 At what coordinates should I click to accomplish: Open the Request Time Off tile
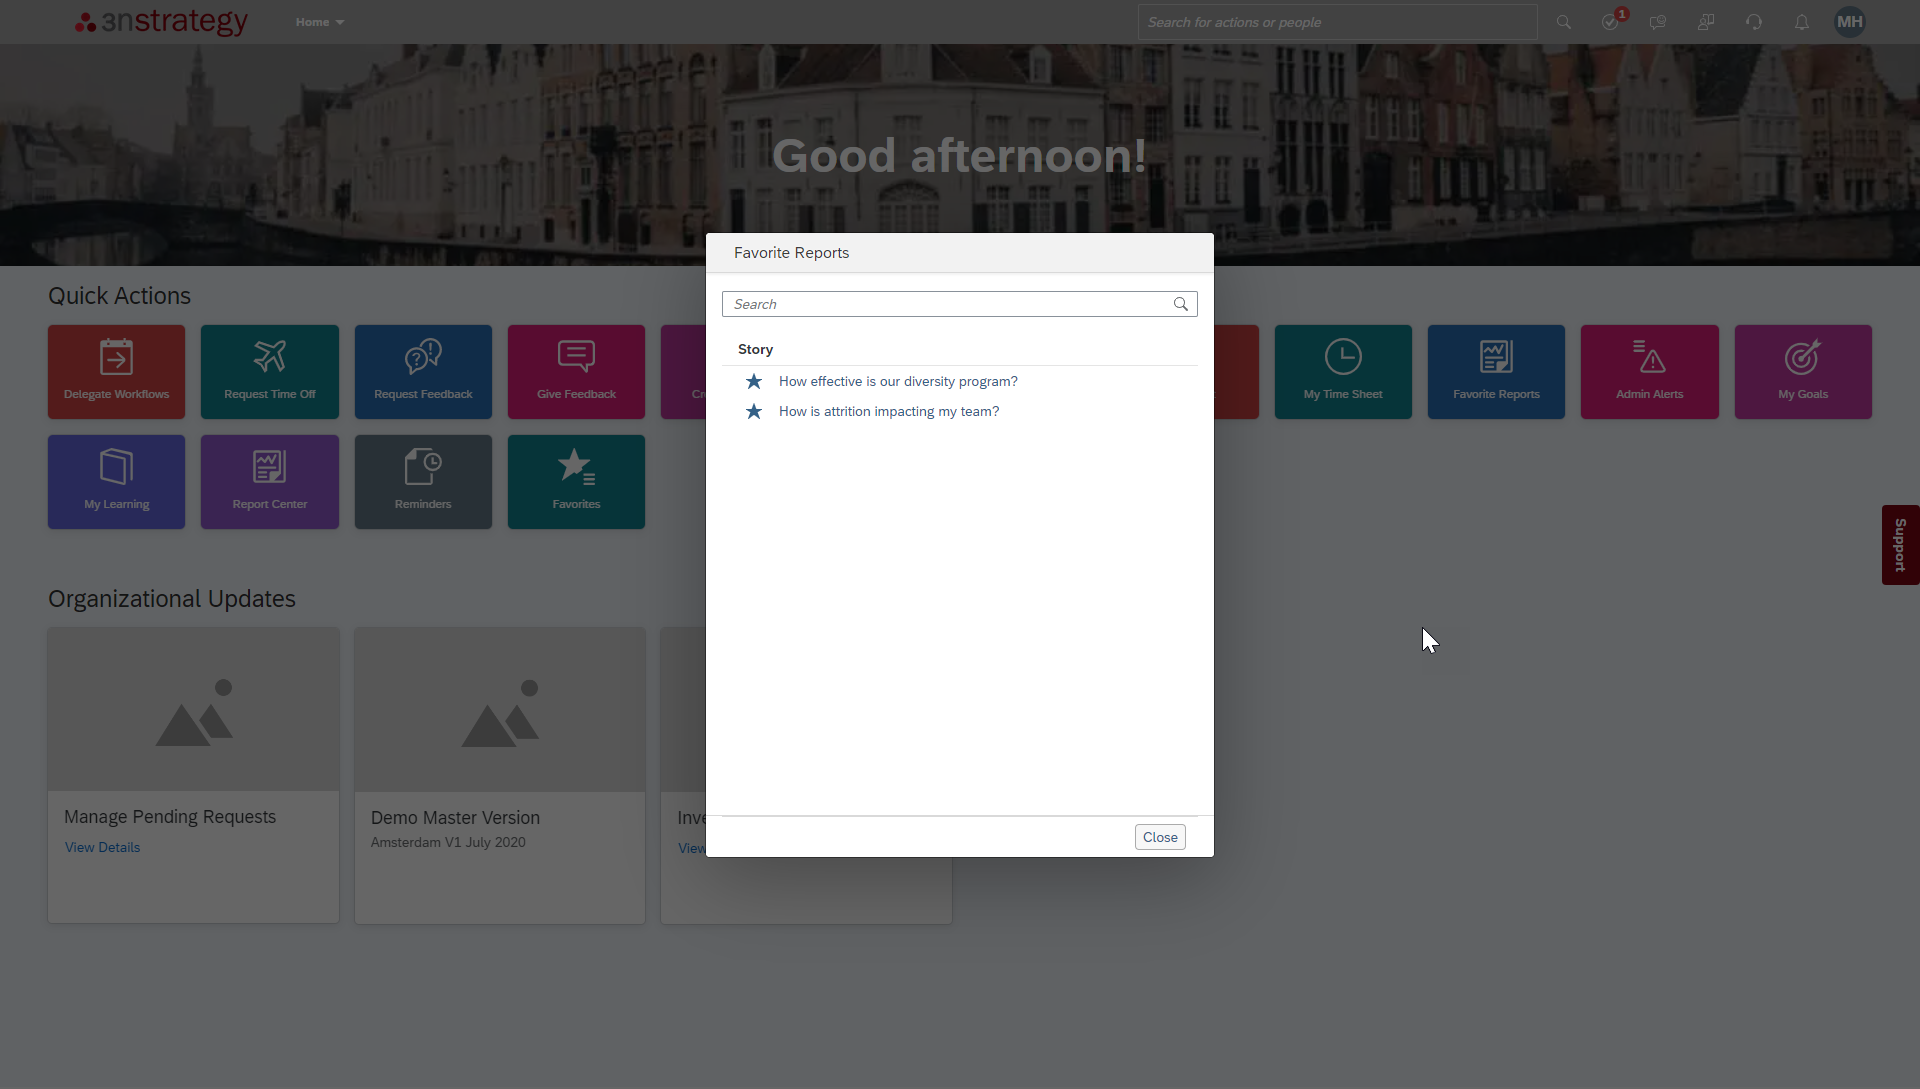click(270, 371)
